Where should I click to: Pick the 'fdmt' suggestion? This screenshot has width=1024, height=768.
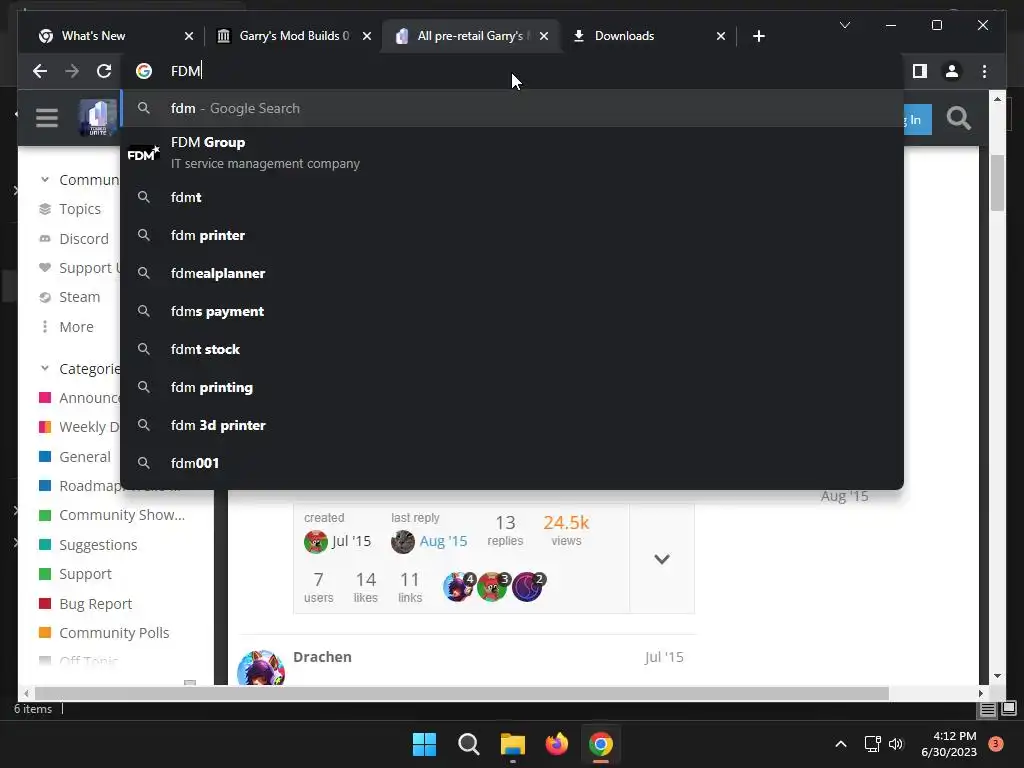512,197
